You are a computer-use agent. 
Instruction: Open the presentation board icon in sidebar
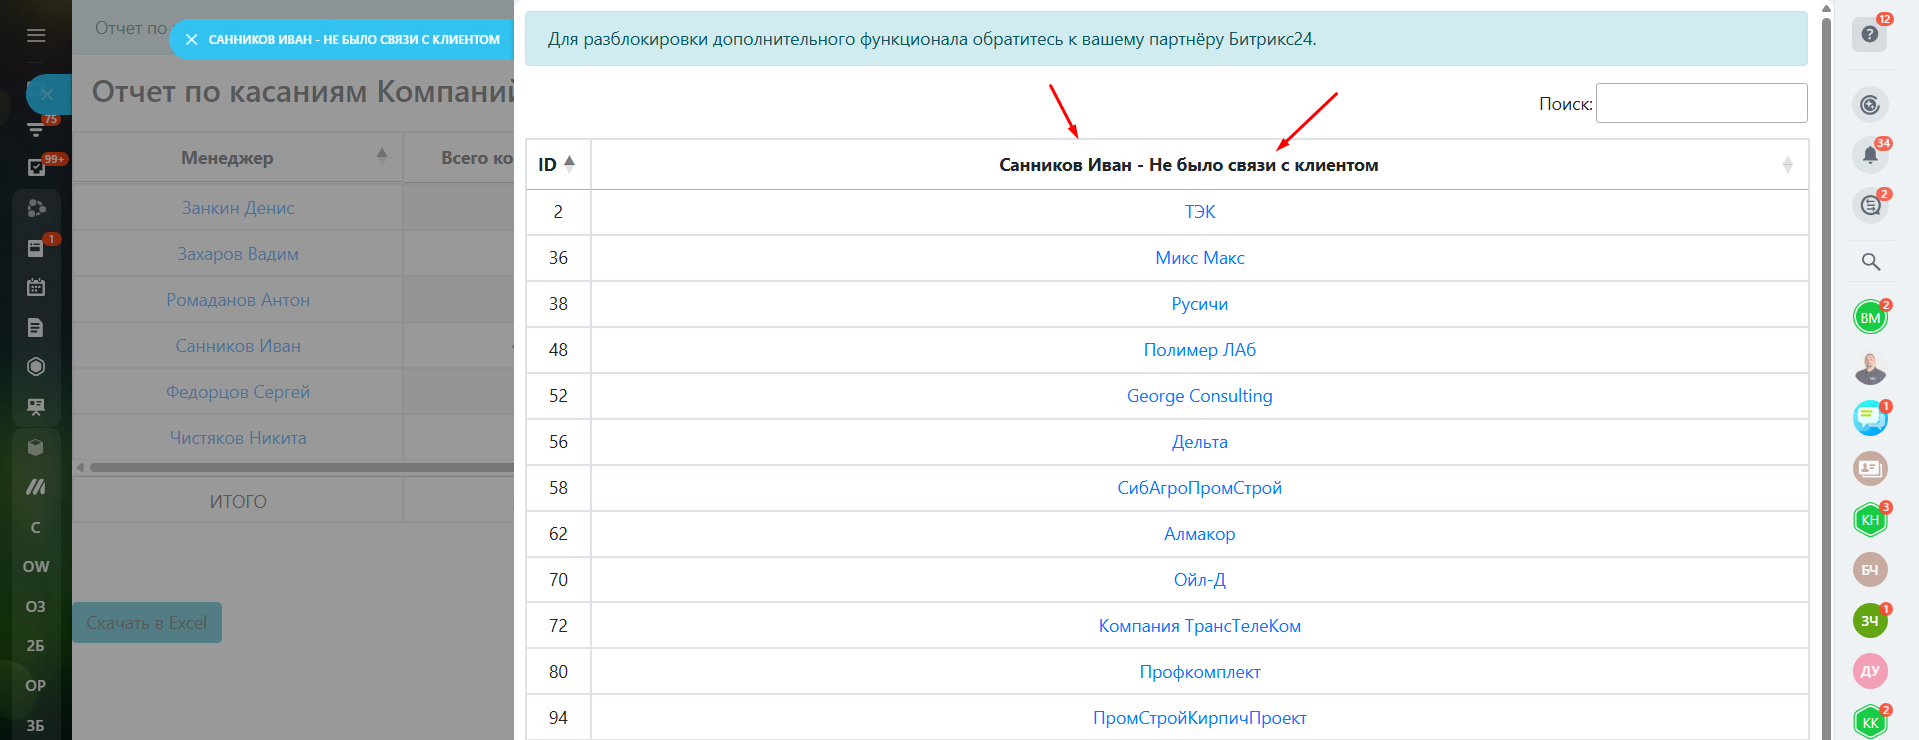click(36, 407)
